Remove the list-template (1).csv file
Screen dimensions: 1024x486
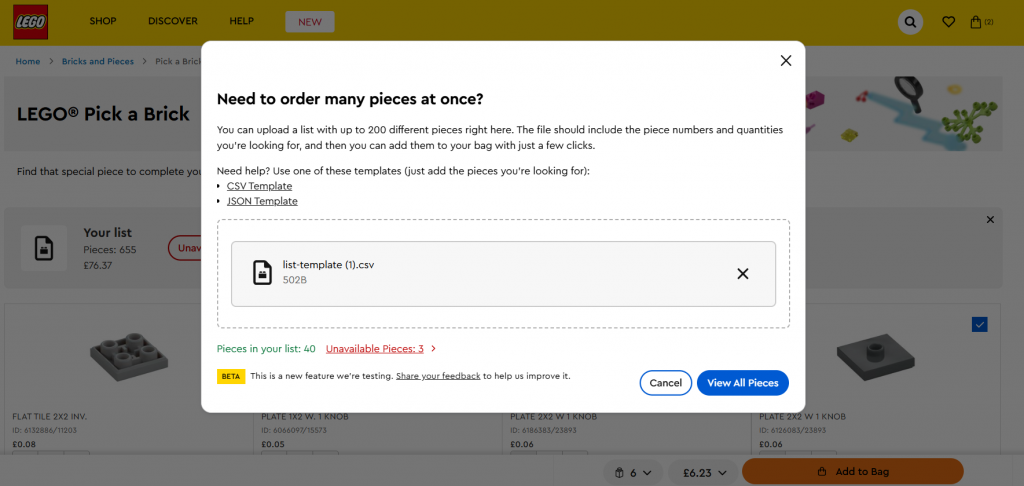tap(742, 273)
